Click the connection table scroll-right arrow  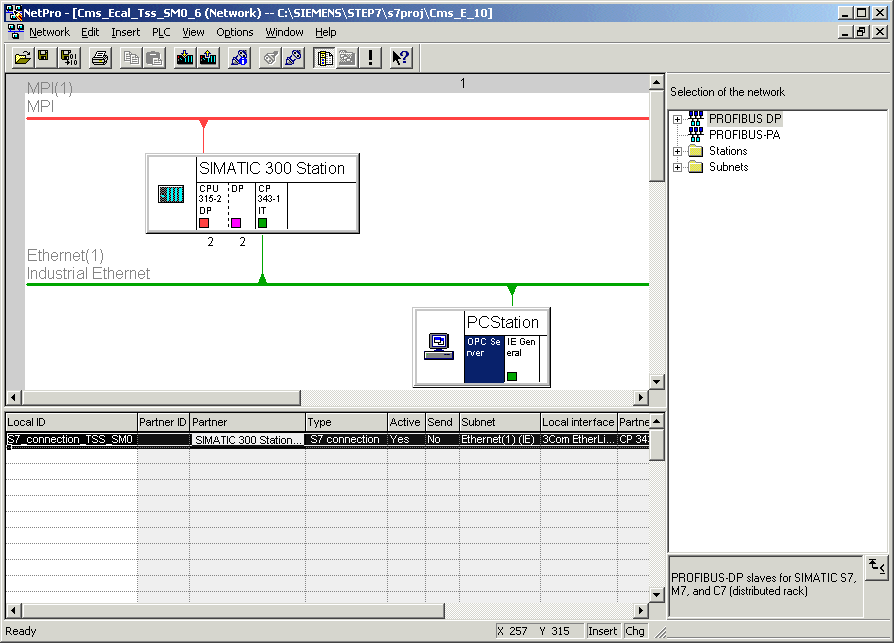(641, 611)
